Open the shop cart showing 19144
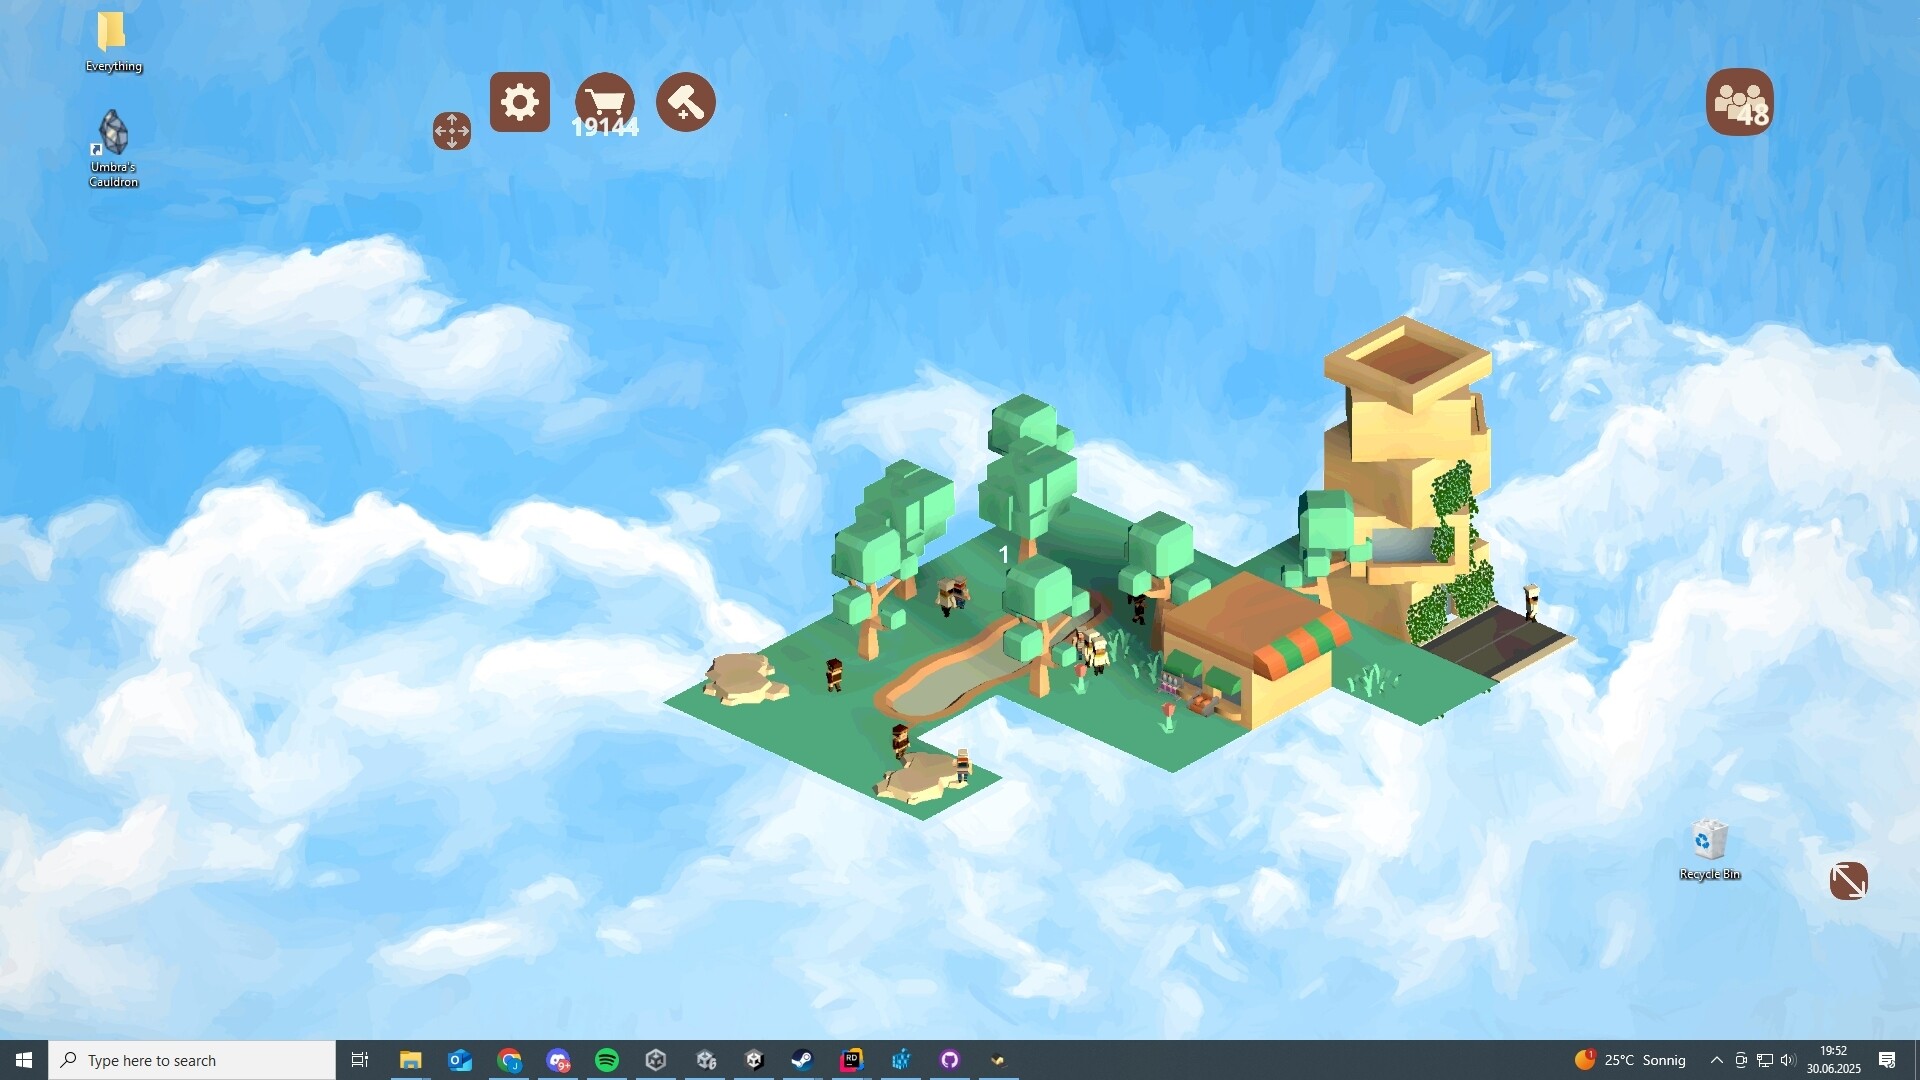 [605, 104]
